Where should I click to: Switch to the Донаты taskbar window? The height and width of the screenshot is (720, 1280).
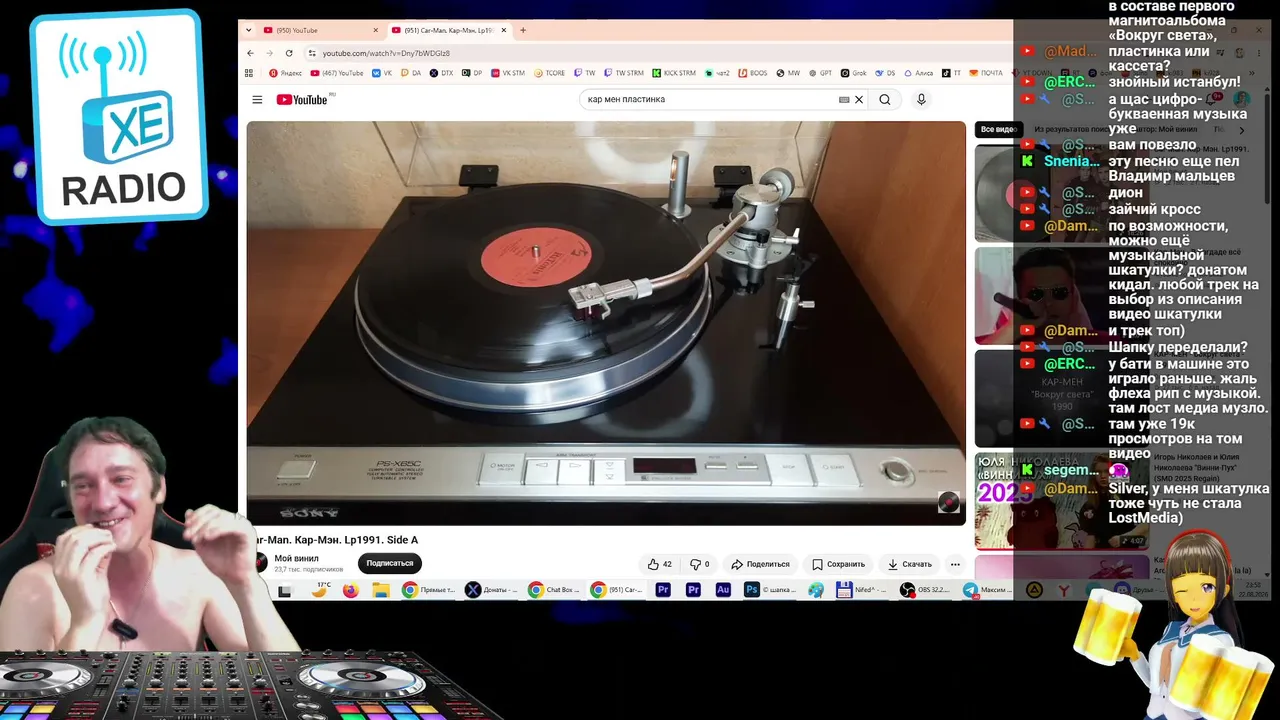pyautogui.click(x=493, y=590)
